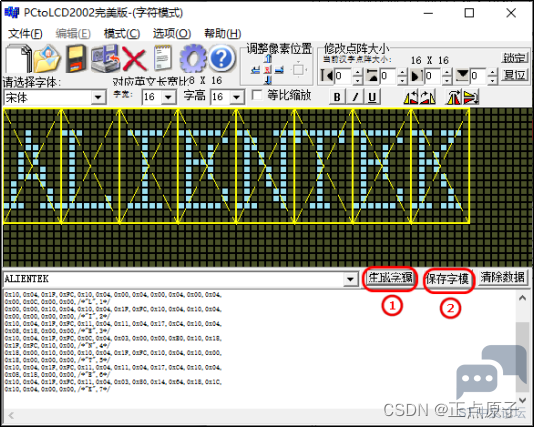Decrease the bottom margin spinner value
This screenshot has height=428, width=535.
(x=492, y=80)
